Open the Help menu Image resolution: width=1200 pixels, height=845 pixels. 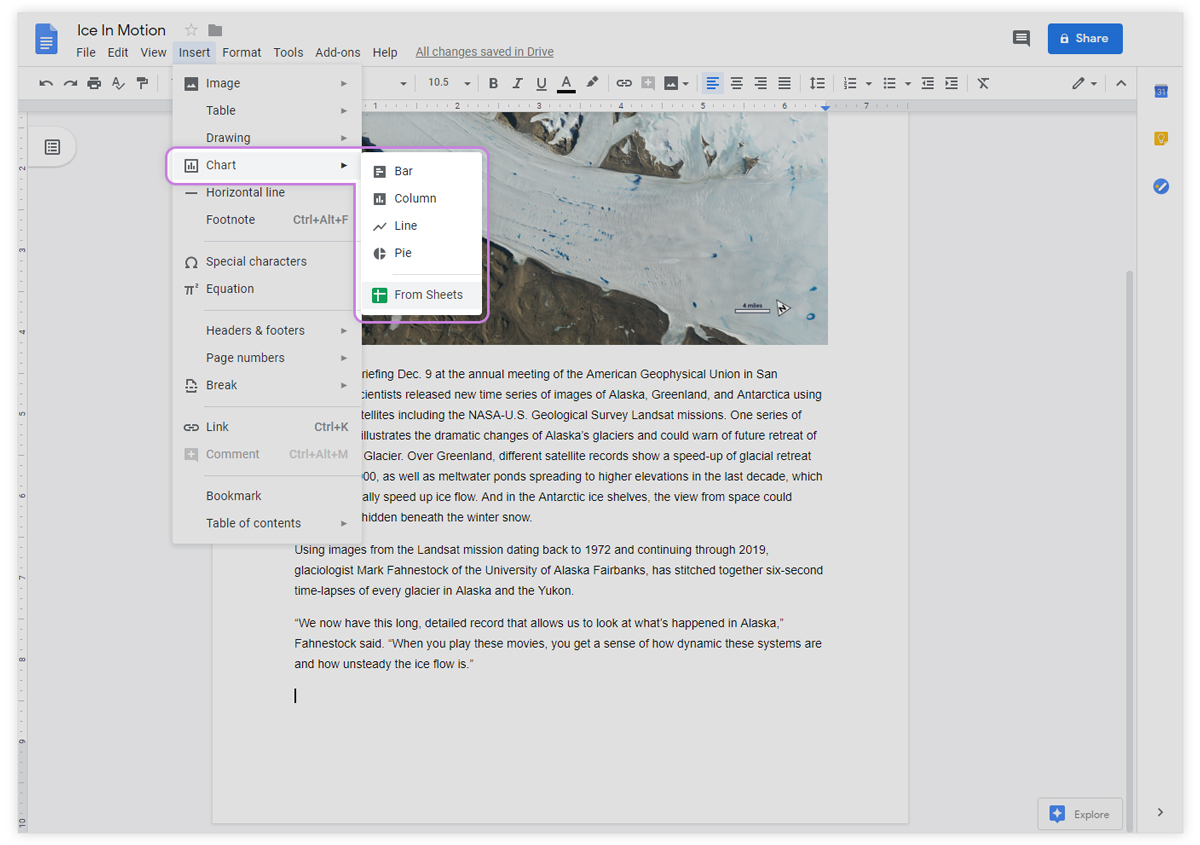[385, 52]
